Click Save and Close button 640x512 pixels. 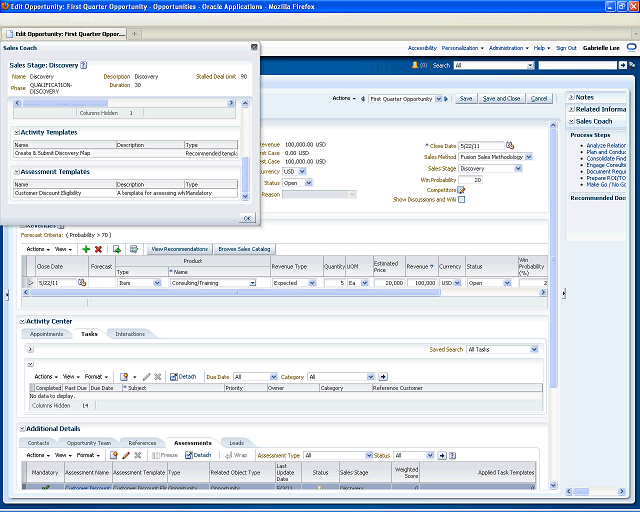501,99
